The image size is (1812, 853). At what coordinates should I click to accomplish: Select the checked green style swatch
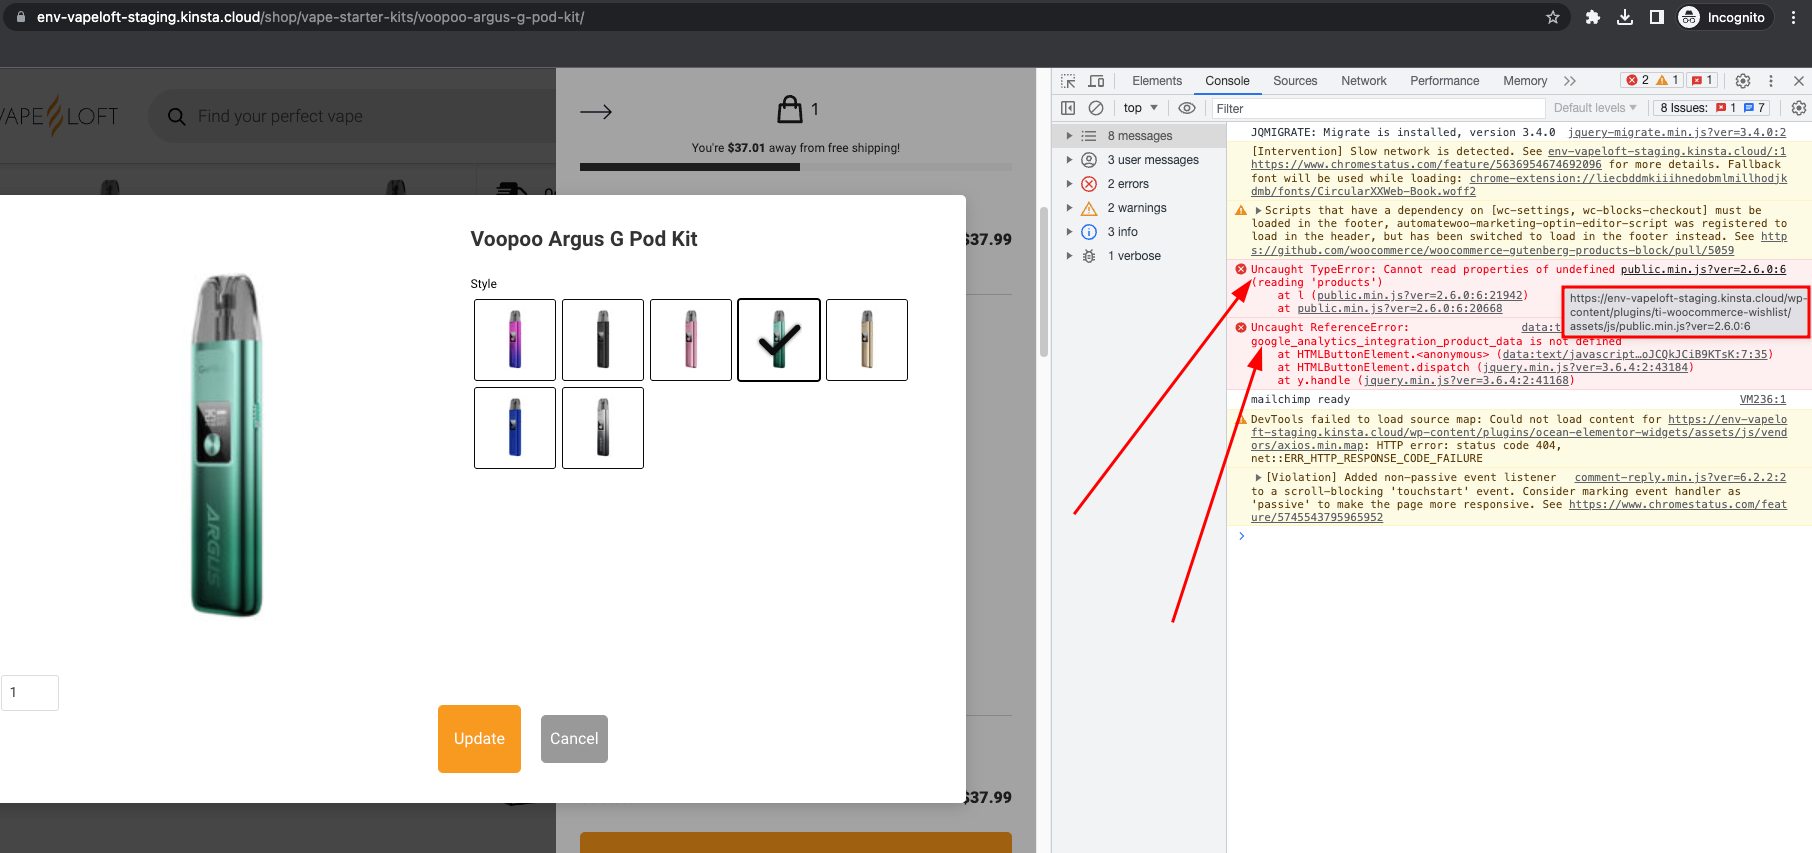click(x=779, y=340)
